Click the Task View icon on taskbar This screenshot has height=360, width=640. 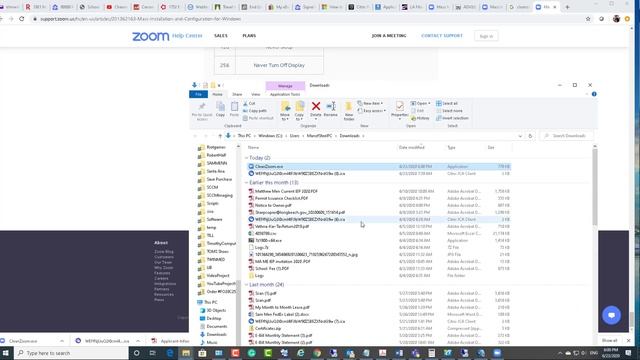pyautogui.click(x=153, y=353)
